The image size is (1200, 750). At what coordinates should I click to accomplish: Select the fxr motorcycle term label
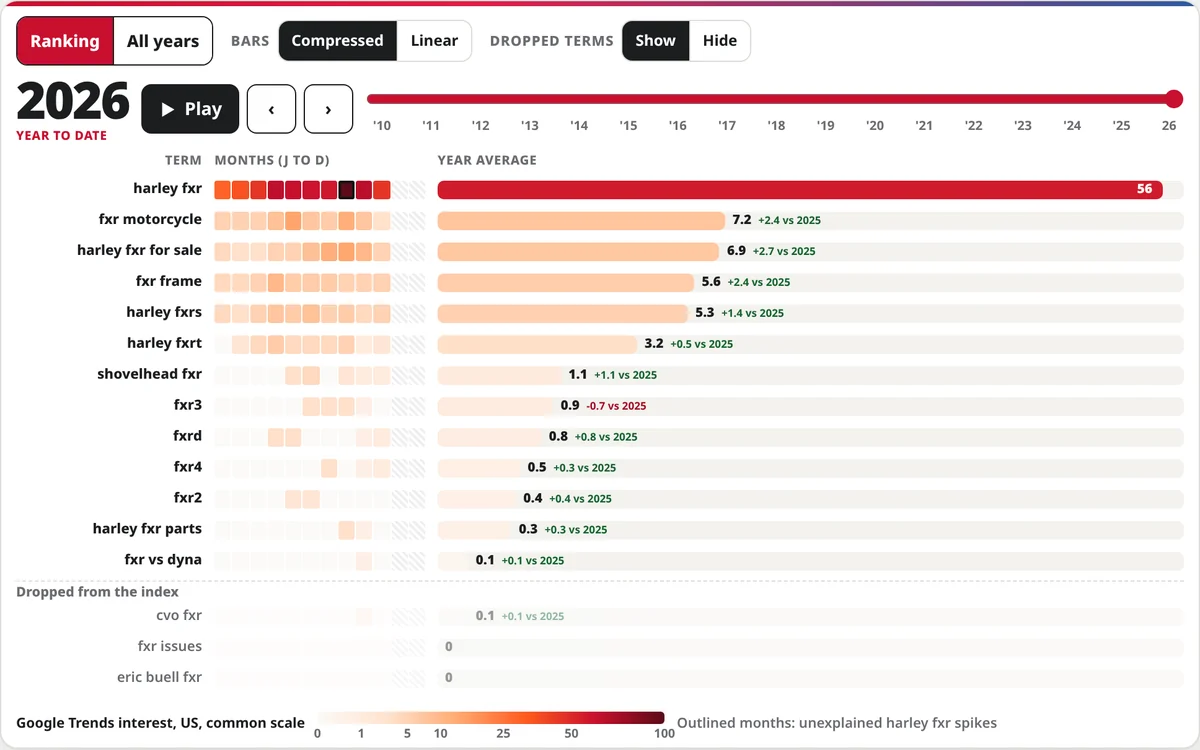[150, 219]
